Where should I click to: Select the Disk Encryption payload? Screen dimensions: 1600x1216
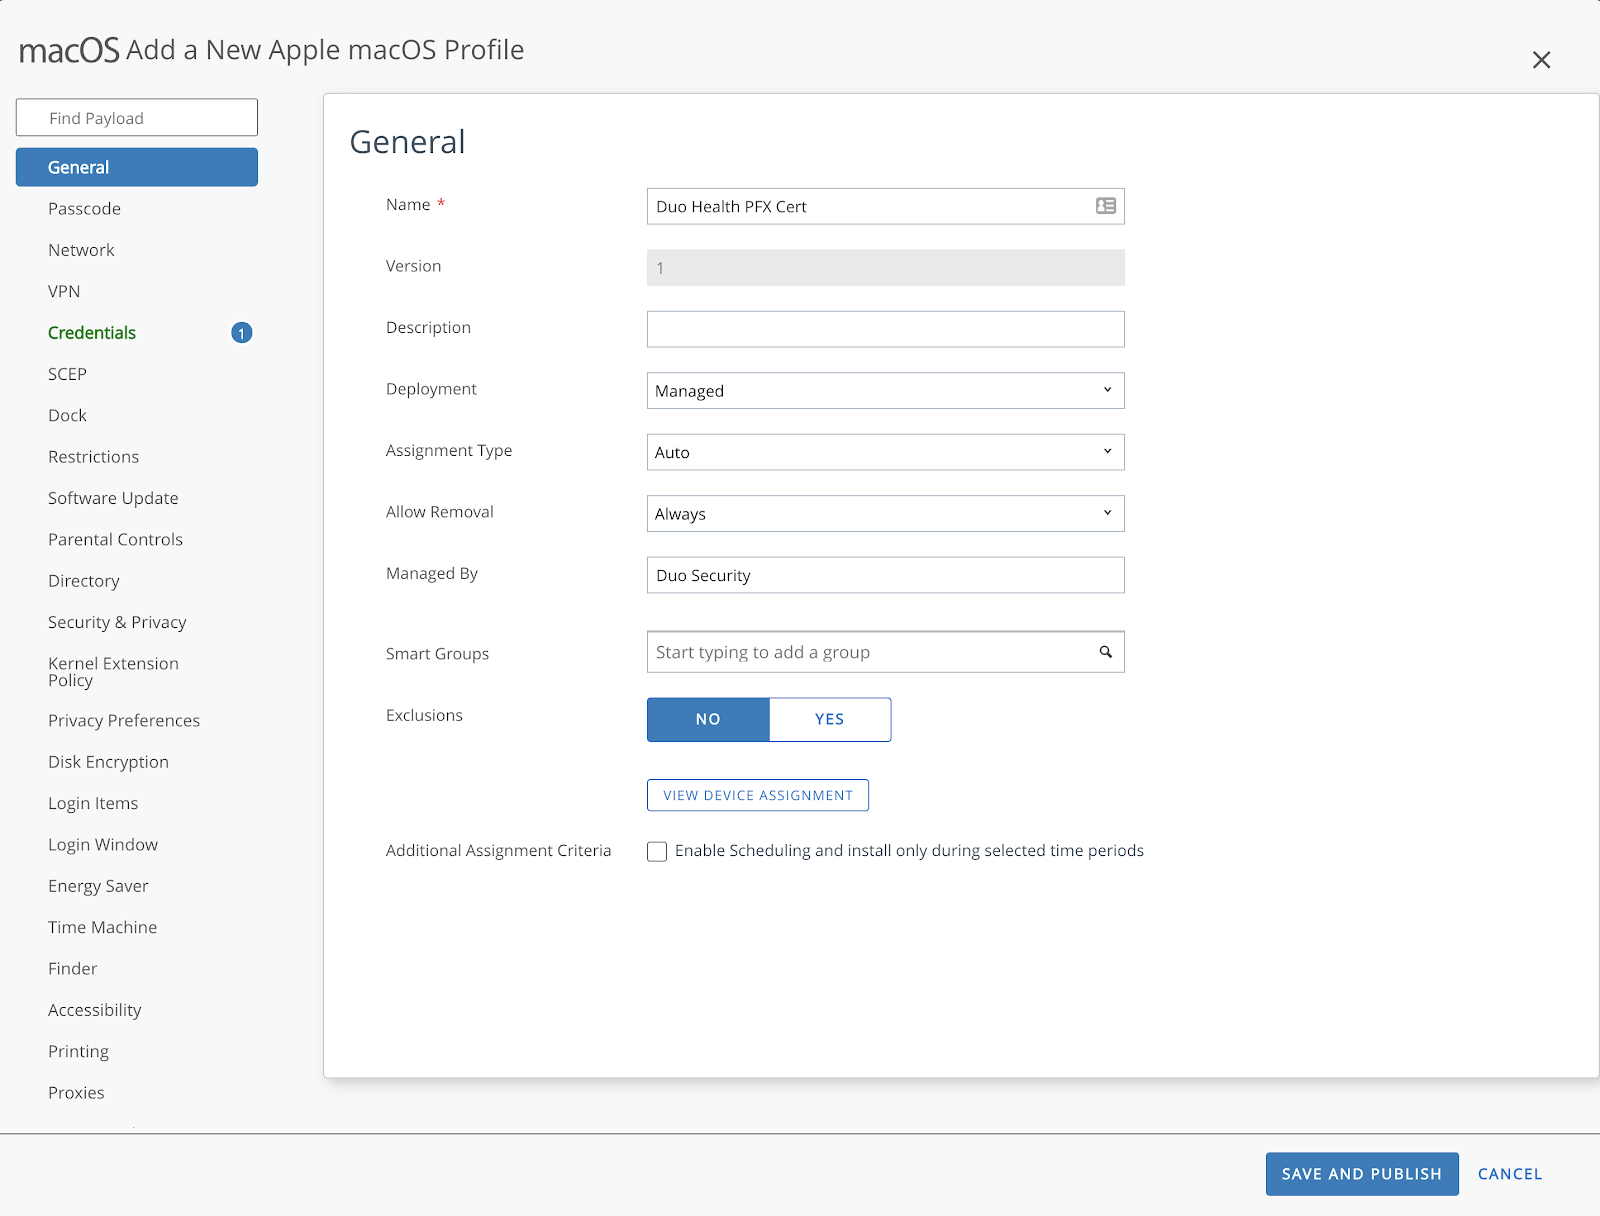pyautogui.click(x=108, y=762)
